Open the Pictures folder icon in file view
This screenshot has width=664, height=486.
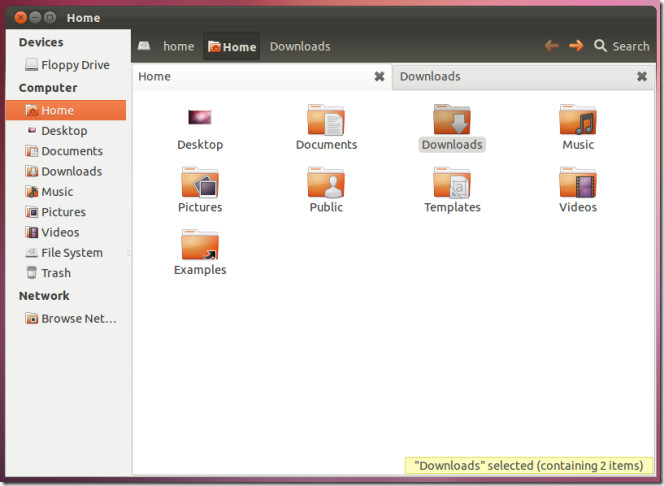199,182
